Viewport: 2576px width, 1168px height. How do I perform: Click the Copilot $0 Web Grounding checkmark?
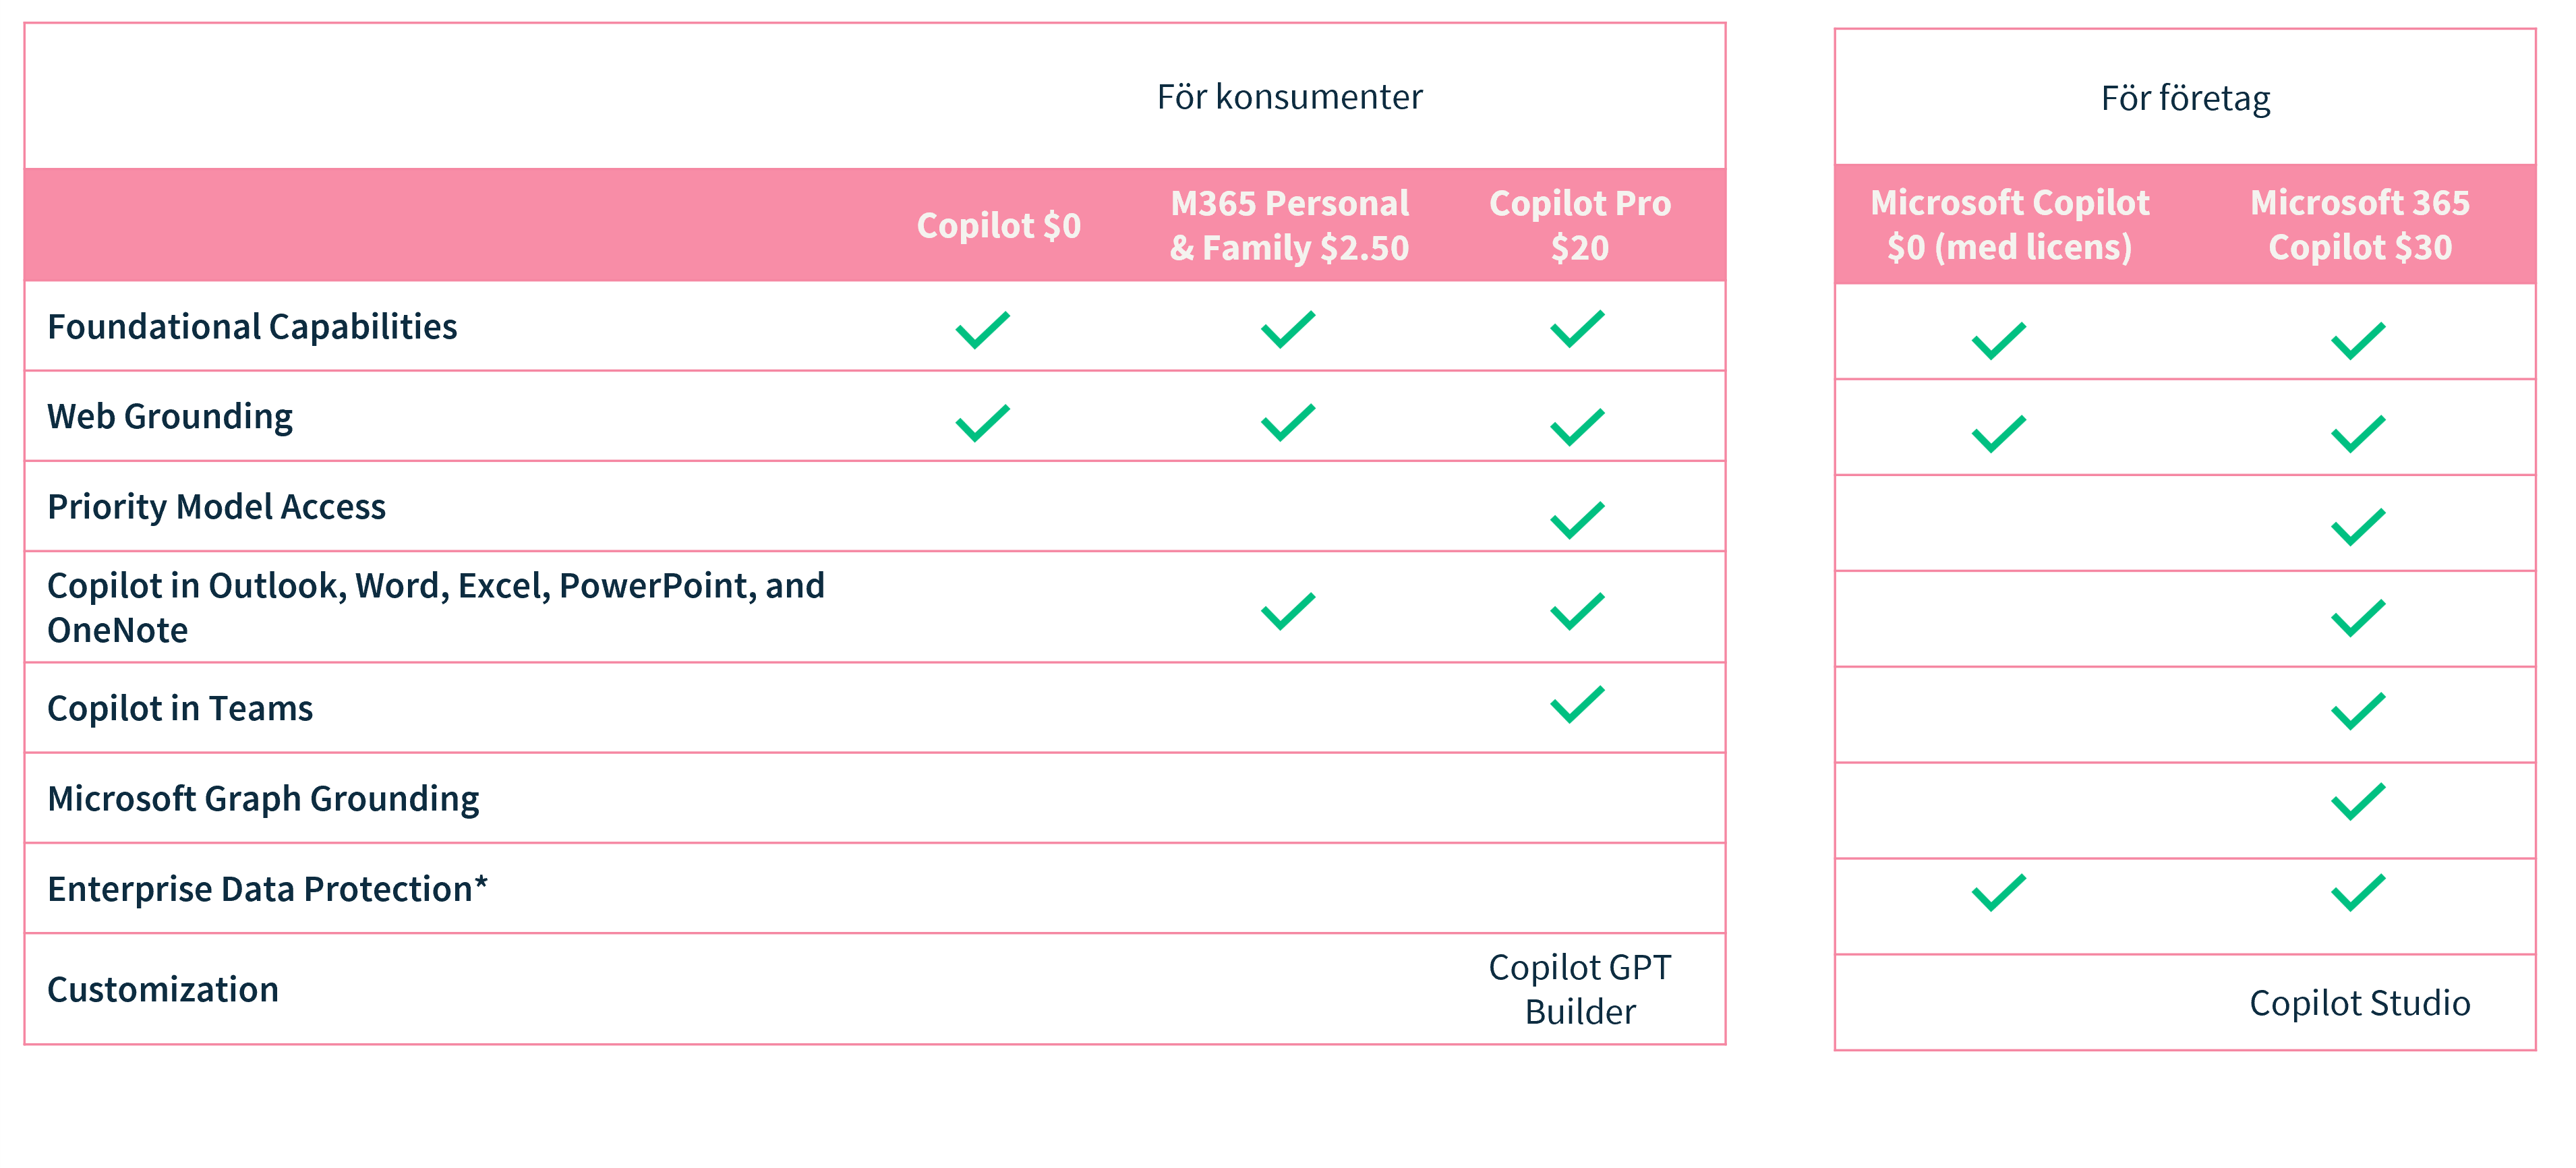982,422
